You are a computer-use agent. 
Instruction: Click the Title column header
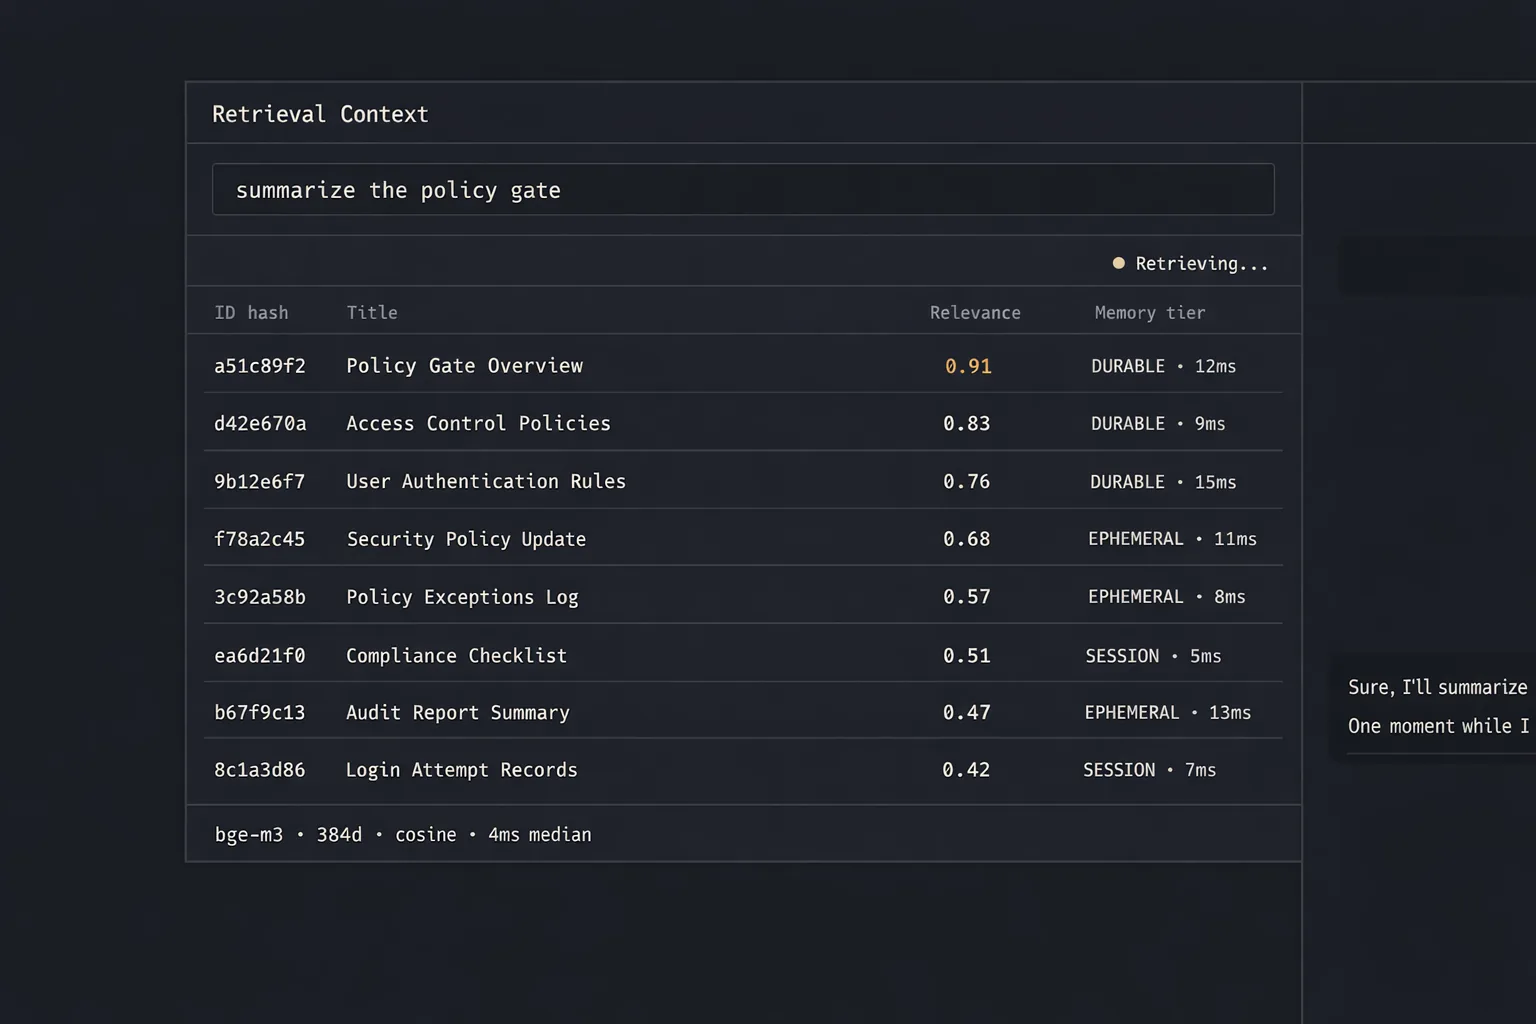372,312
